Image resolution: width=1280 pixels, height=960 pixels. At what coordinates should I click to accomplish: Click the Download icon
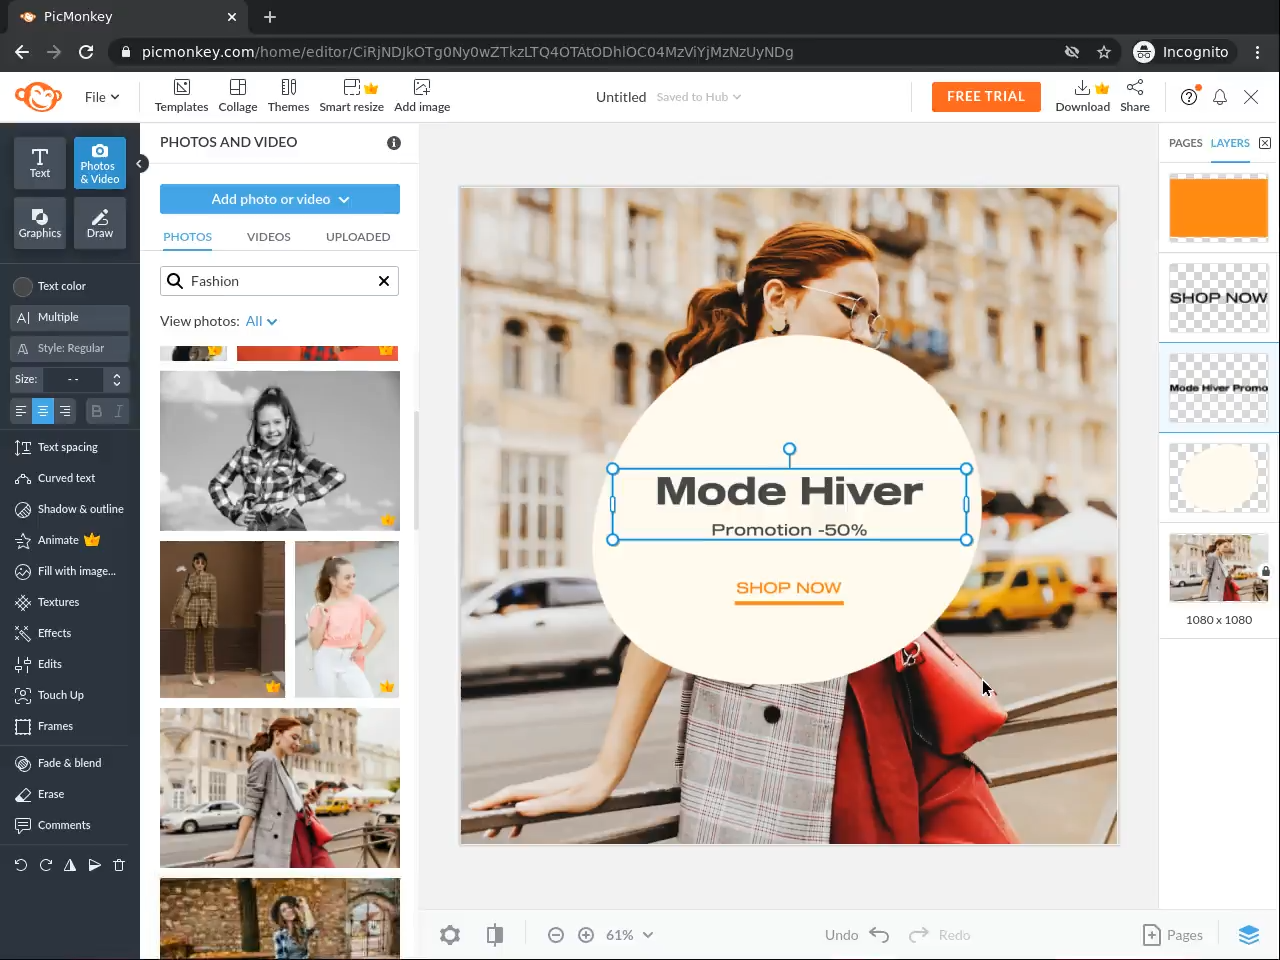tap(1083, 96)
